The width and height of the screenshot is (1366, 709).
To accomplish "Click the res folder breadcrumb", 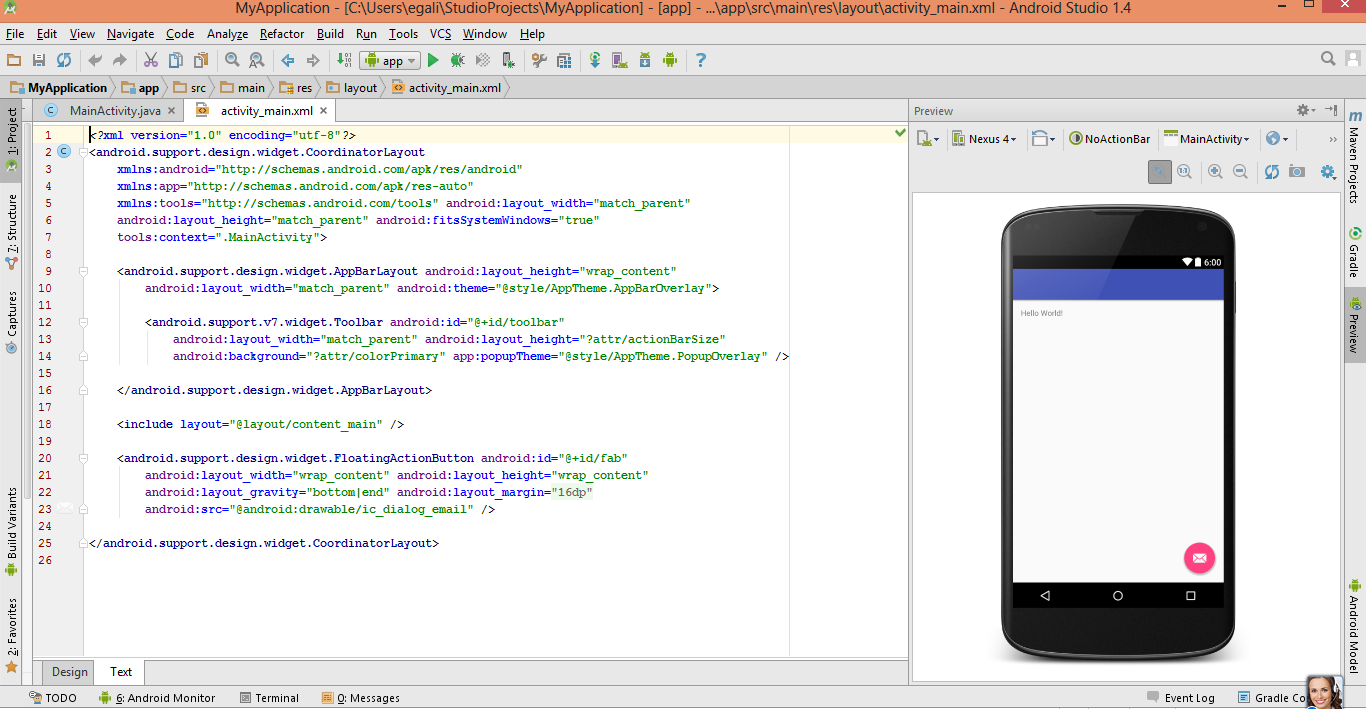I will (297, 88).
